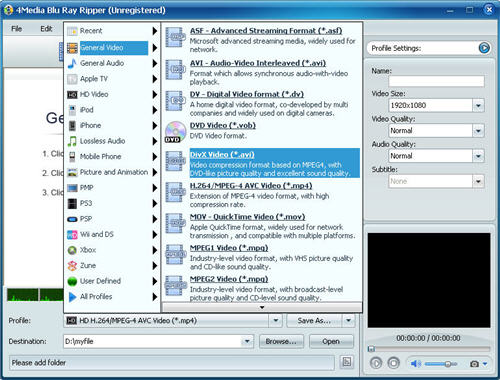
Task: Open the File menu
Action: [16, 29]
